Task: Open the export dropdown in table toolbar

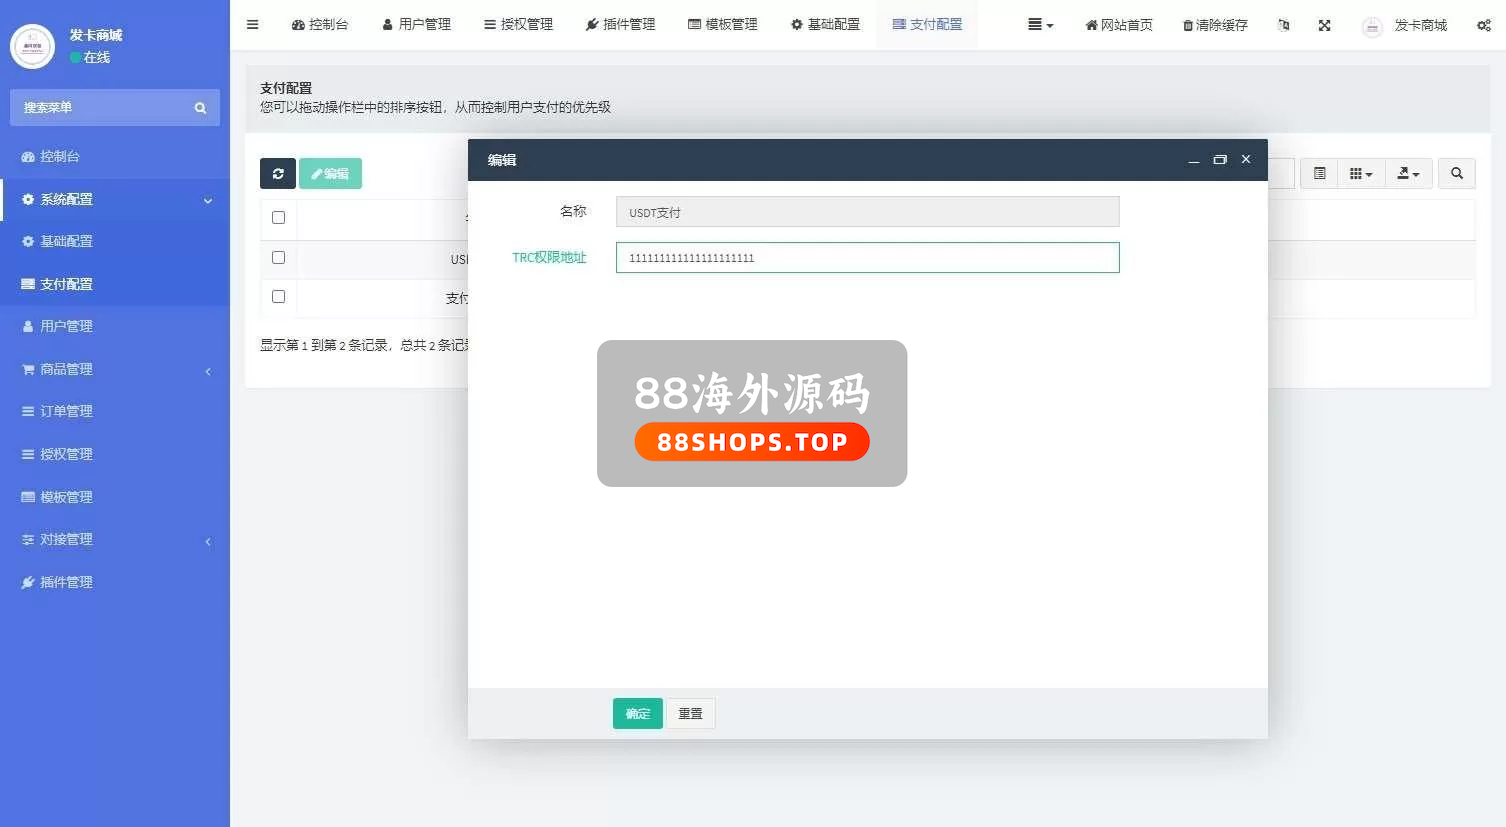Action: pyautogui.click(x=1408, y=174)
